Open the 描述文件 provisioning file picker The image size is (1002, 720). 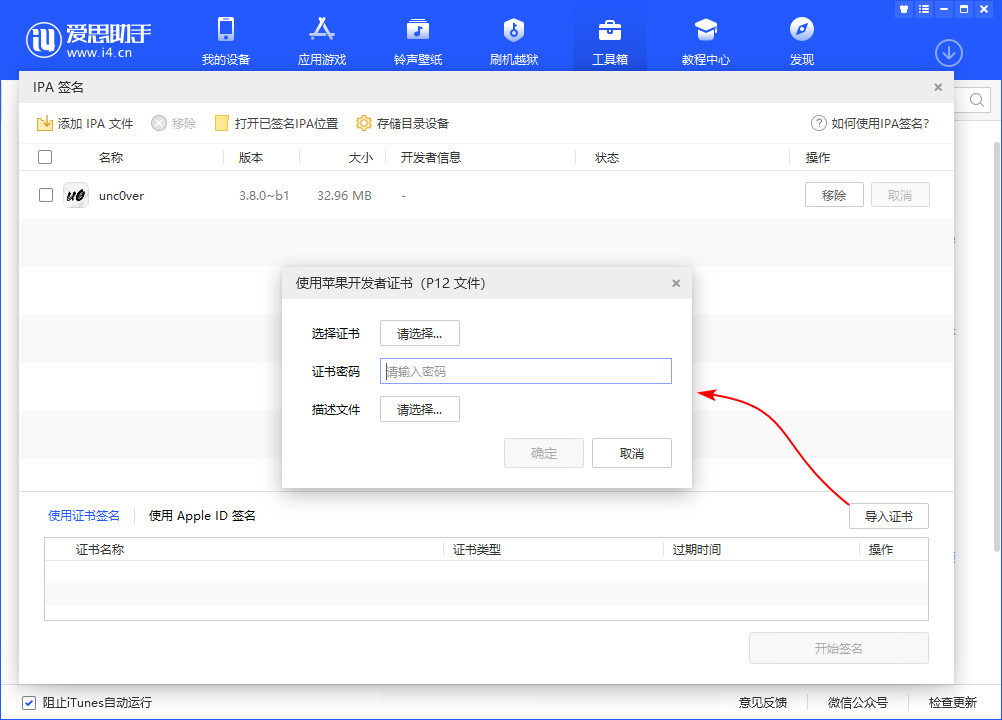419,409
